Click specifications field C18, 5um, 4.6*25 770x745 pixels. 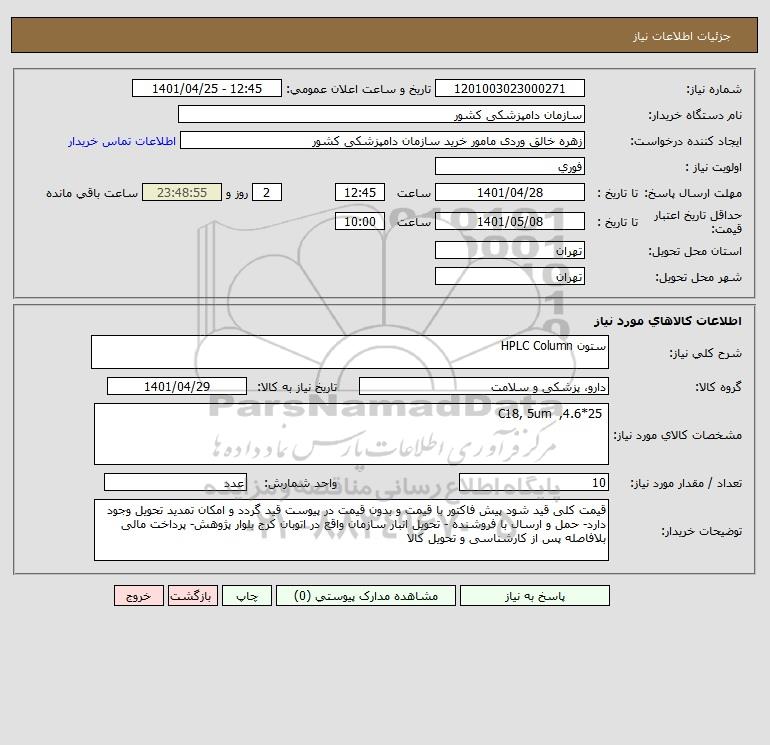click(x=351, y=434)
